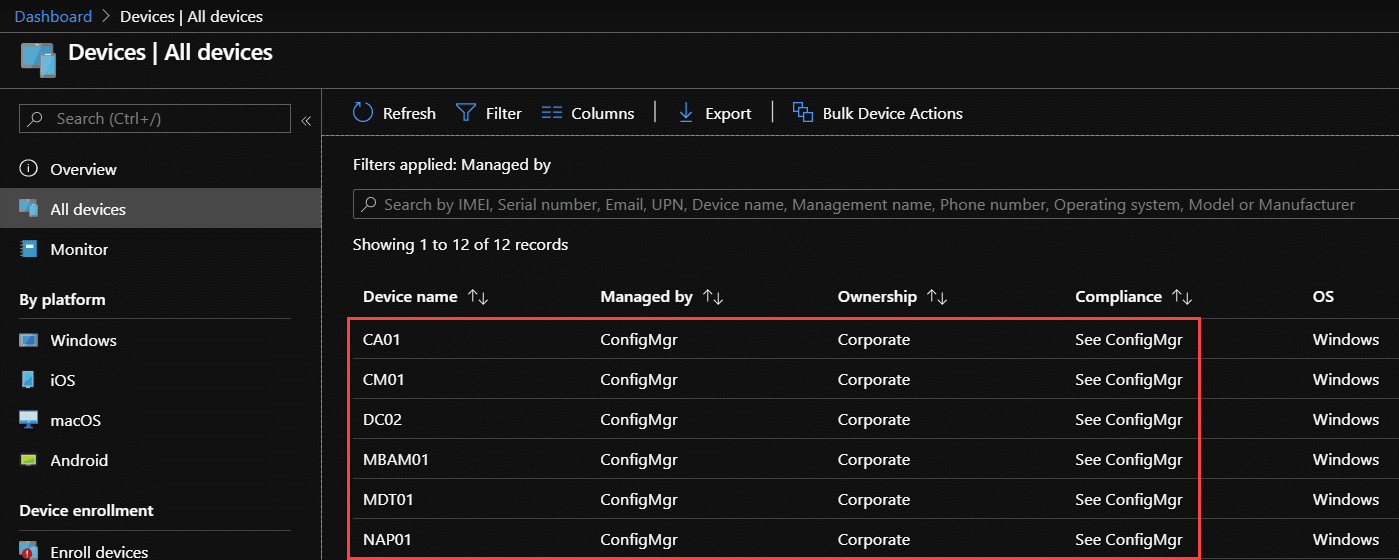Viewport: 1399px width, 560px height.
Task: Click the Export download icon
Action: tap(686, 113)
